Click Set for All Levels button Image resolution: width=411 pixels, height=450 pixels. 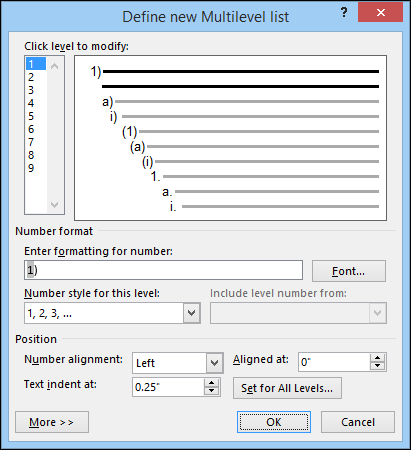[287, 388]
